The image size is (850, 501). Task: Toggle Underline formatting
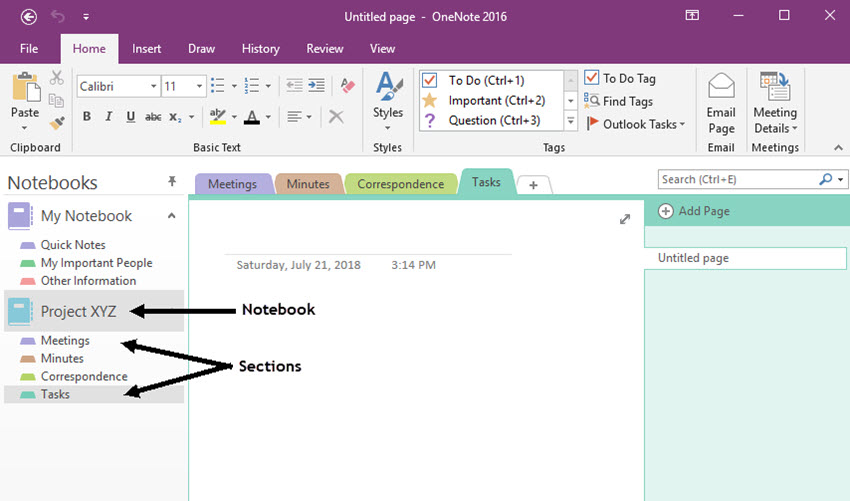click(131, 117)
